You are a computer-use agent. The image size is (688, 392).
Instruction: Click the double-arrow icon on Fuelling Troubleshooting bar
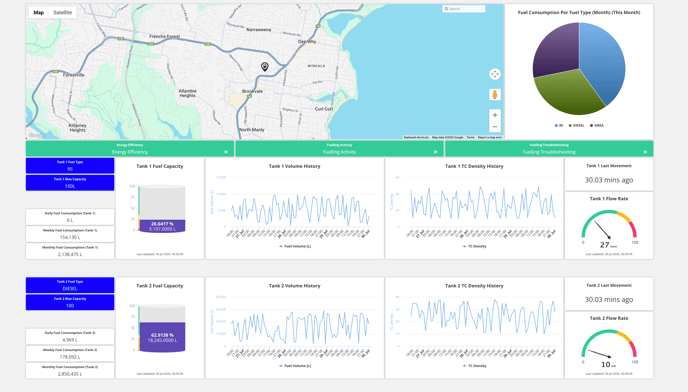pyautogui.click(x=645, y=152)
